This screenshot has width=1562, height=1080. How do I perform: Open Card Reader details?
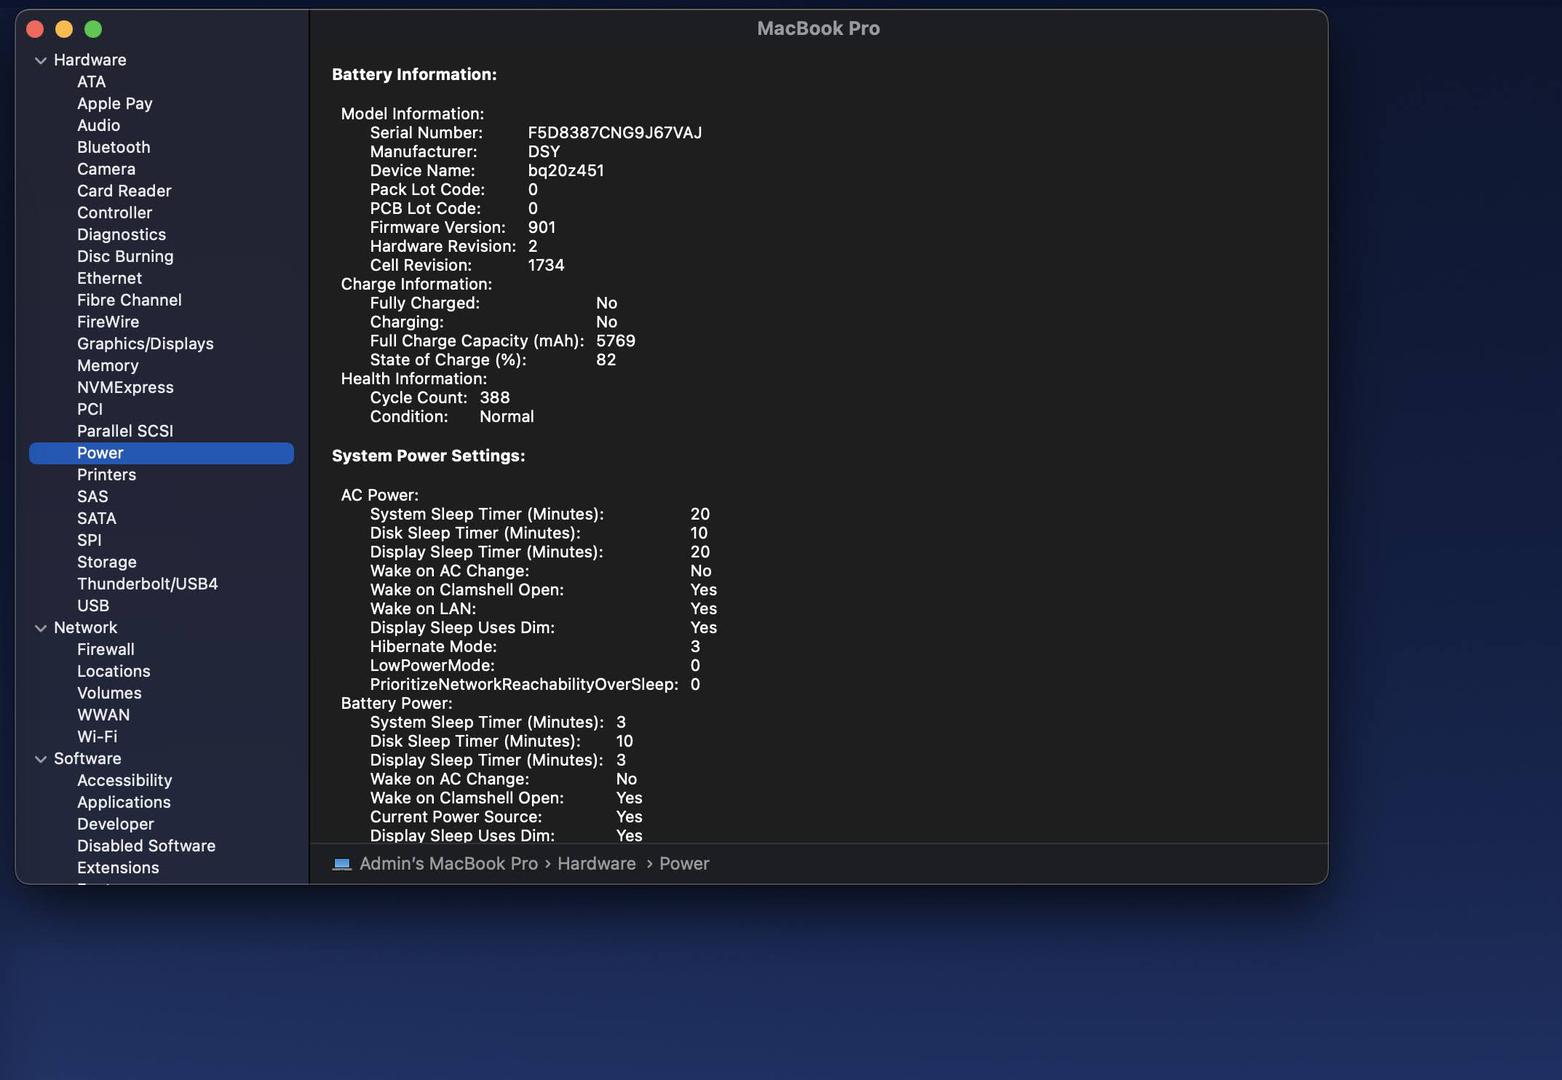coord(124,191)
